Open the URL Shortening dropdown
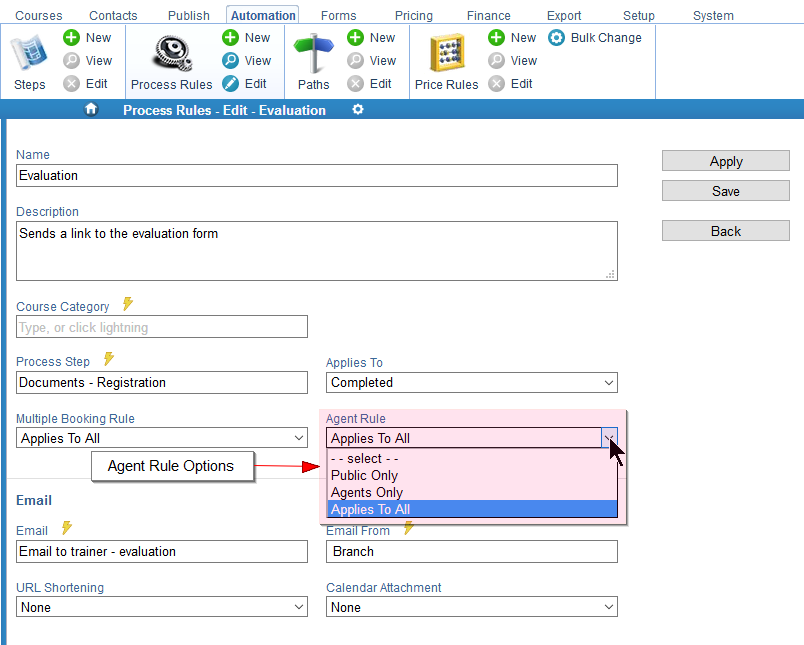 coord(162,607)
